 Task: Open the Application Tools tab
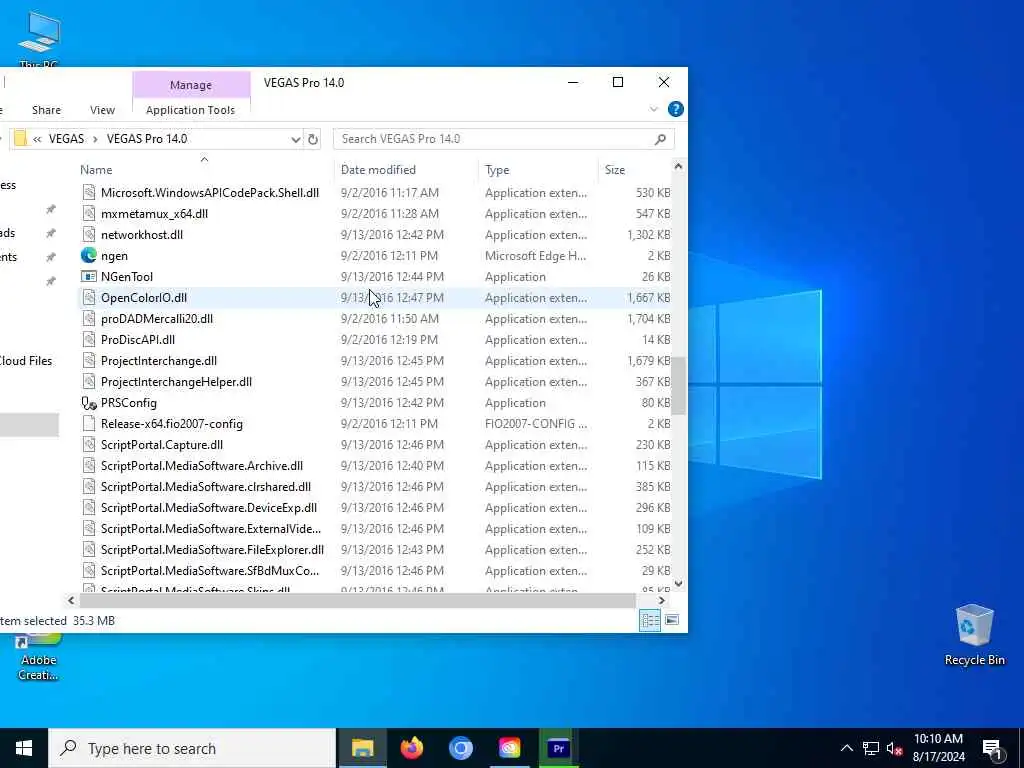(190, 110)
